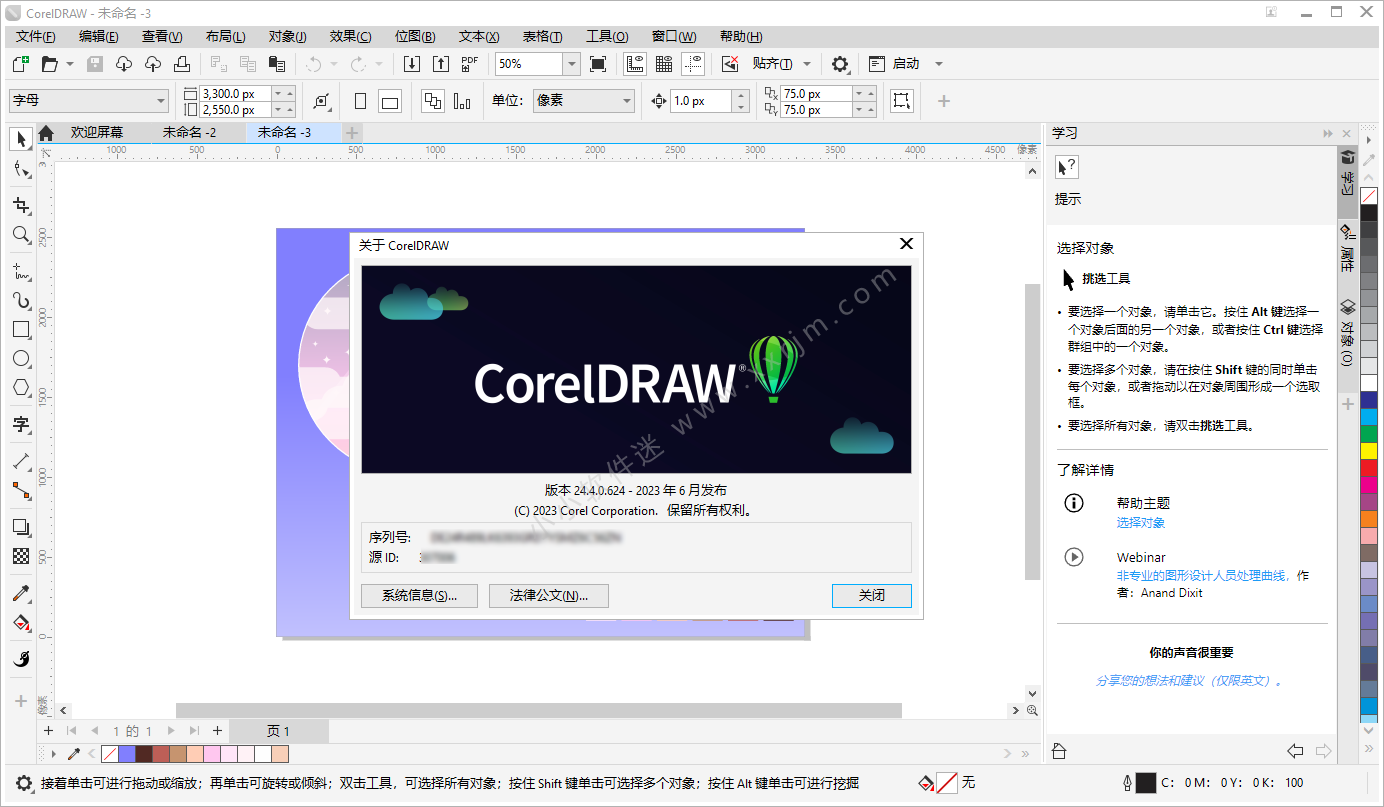Expand the Open file dropdown arrow
The image size is (1384, 807).
[70, 64]
